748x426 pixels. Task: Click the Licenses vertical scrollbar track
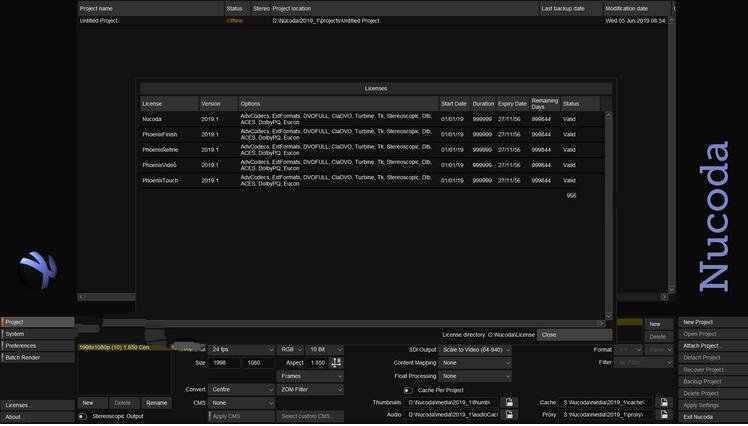[608, 216]
